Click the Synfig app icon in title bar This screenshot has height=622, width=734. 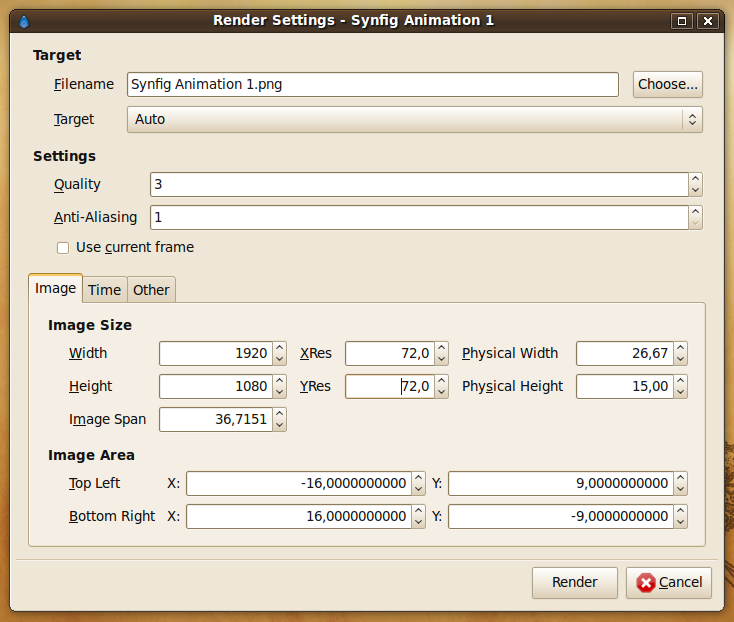(x=24, y=22)
